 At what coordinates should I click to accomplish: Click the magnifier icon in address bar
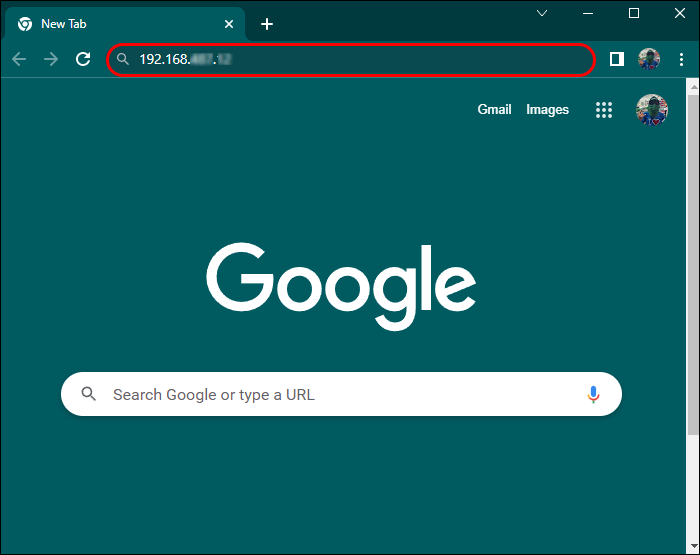click(x=122, y=59)
